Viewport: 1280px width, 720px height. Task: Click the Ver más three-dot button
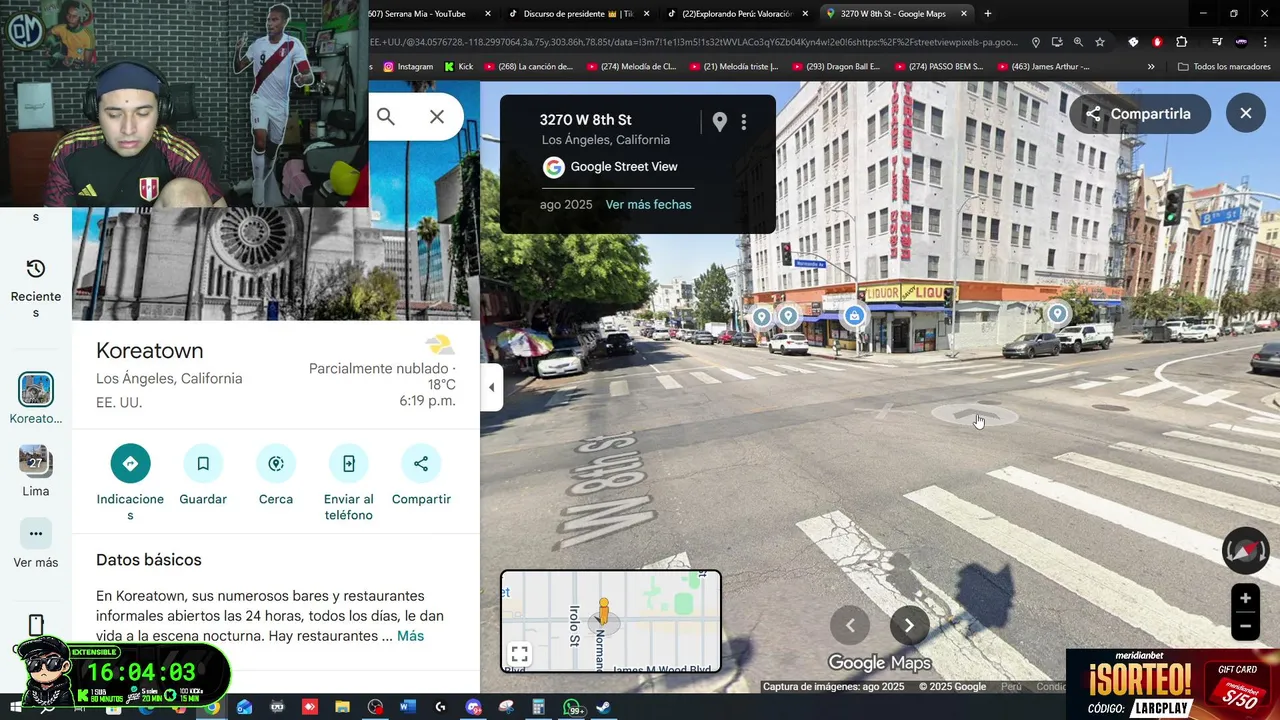click(36, 534)
